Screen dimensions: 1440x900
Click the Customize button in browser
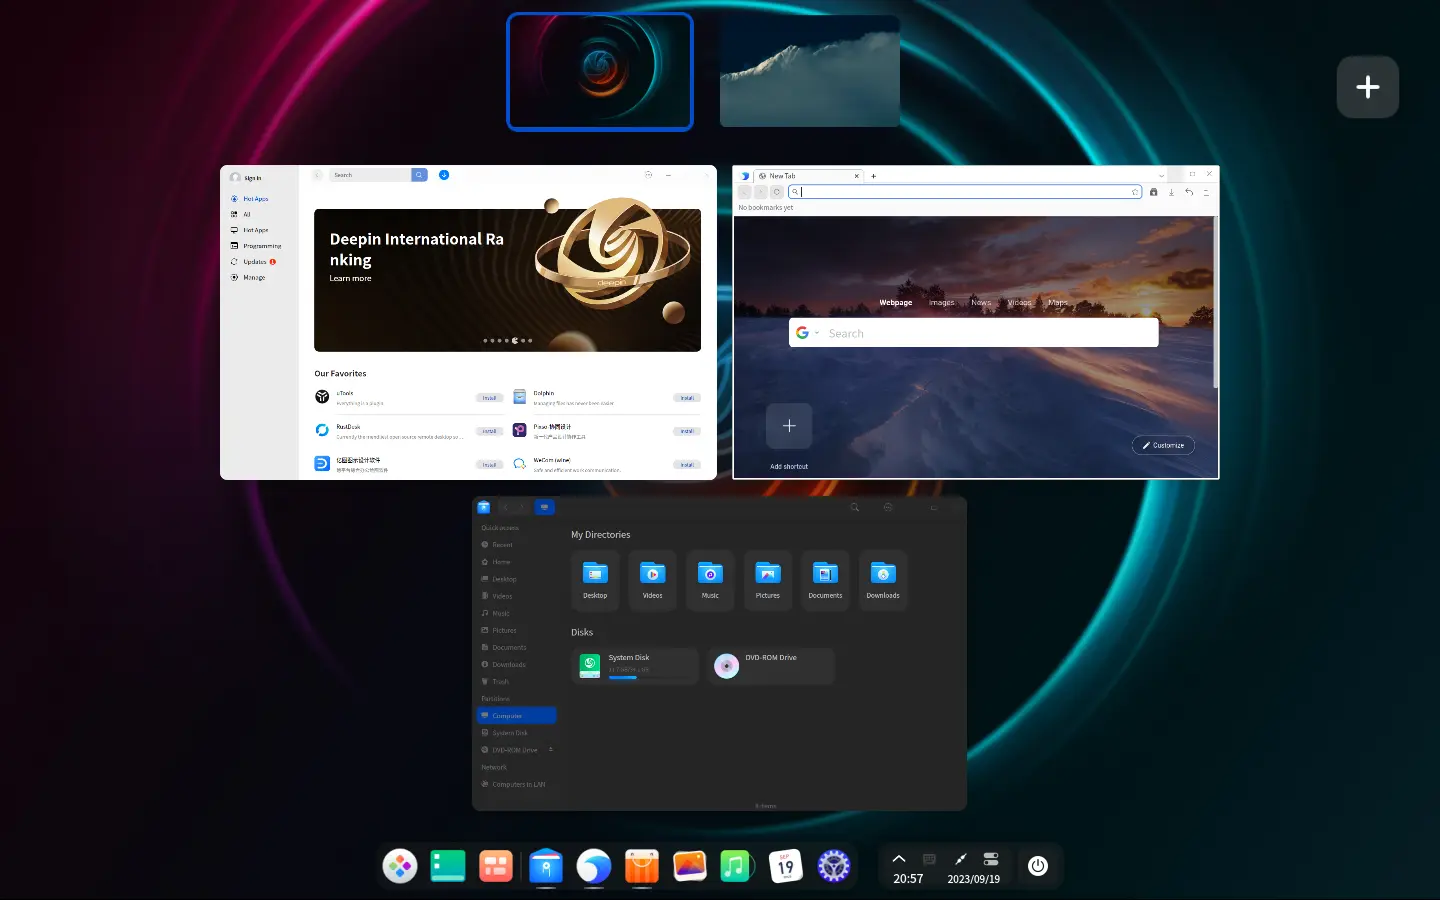1163,445
